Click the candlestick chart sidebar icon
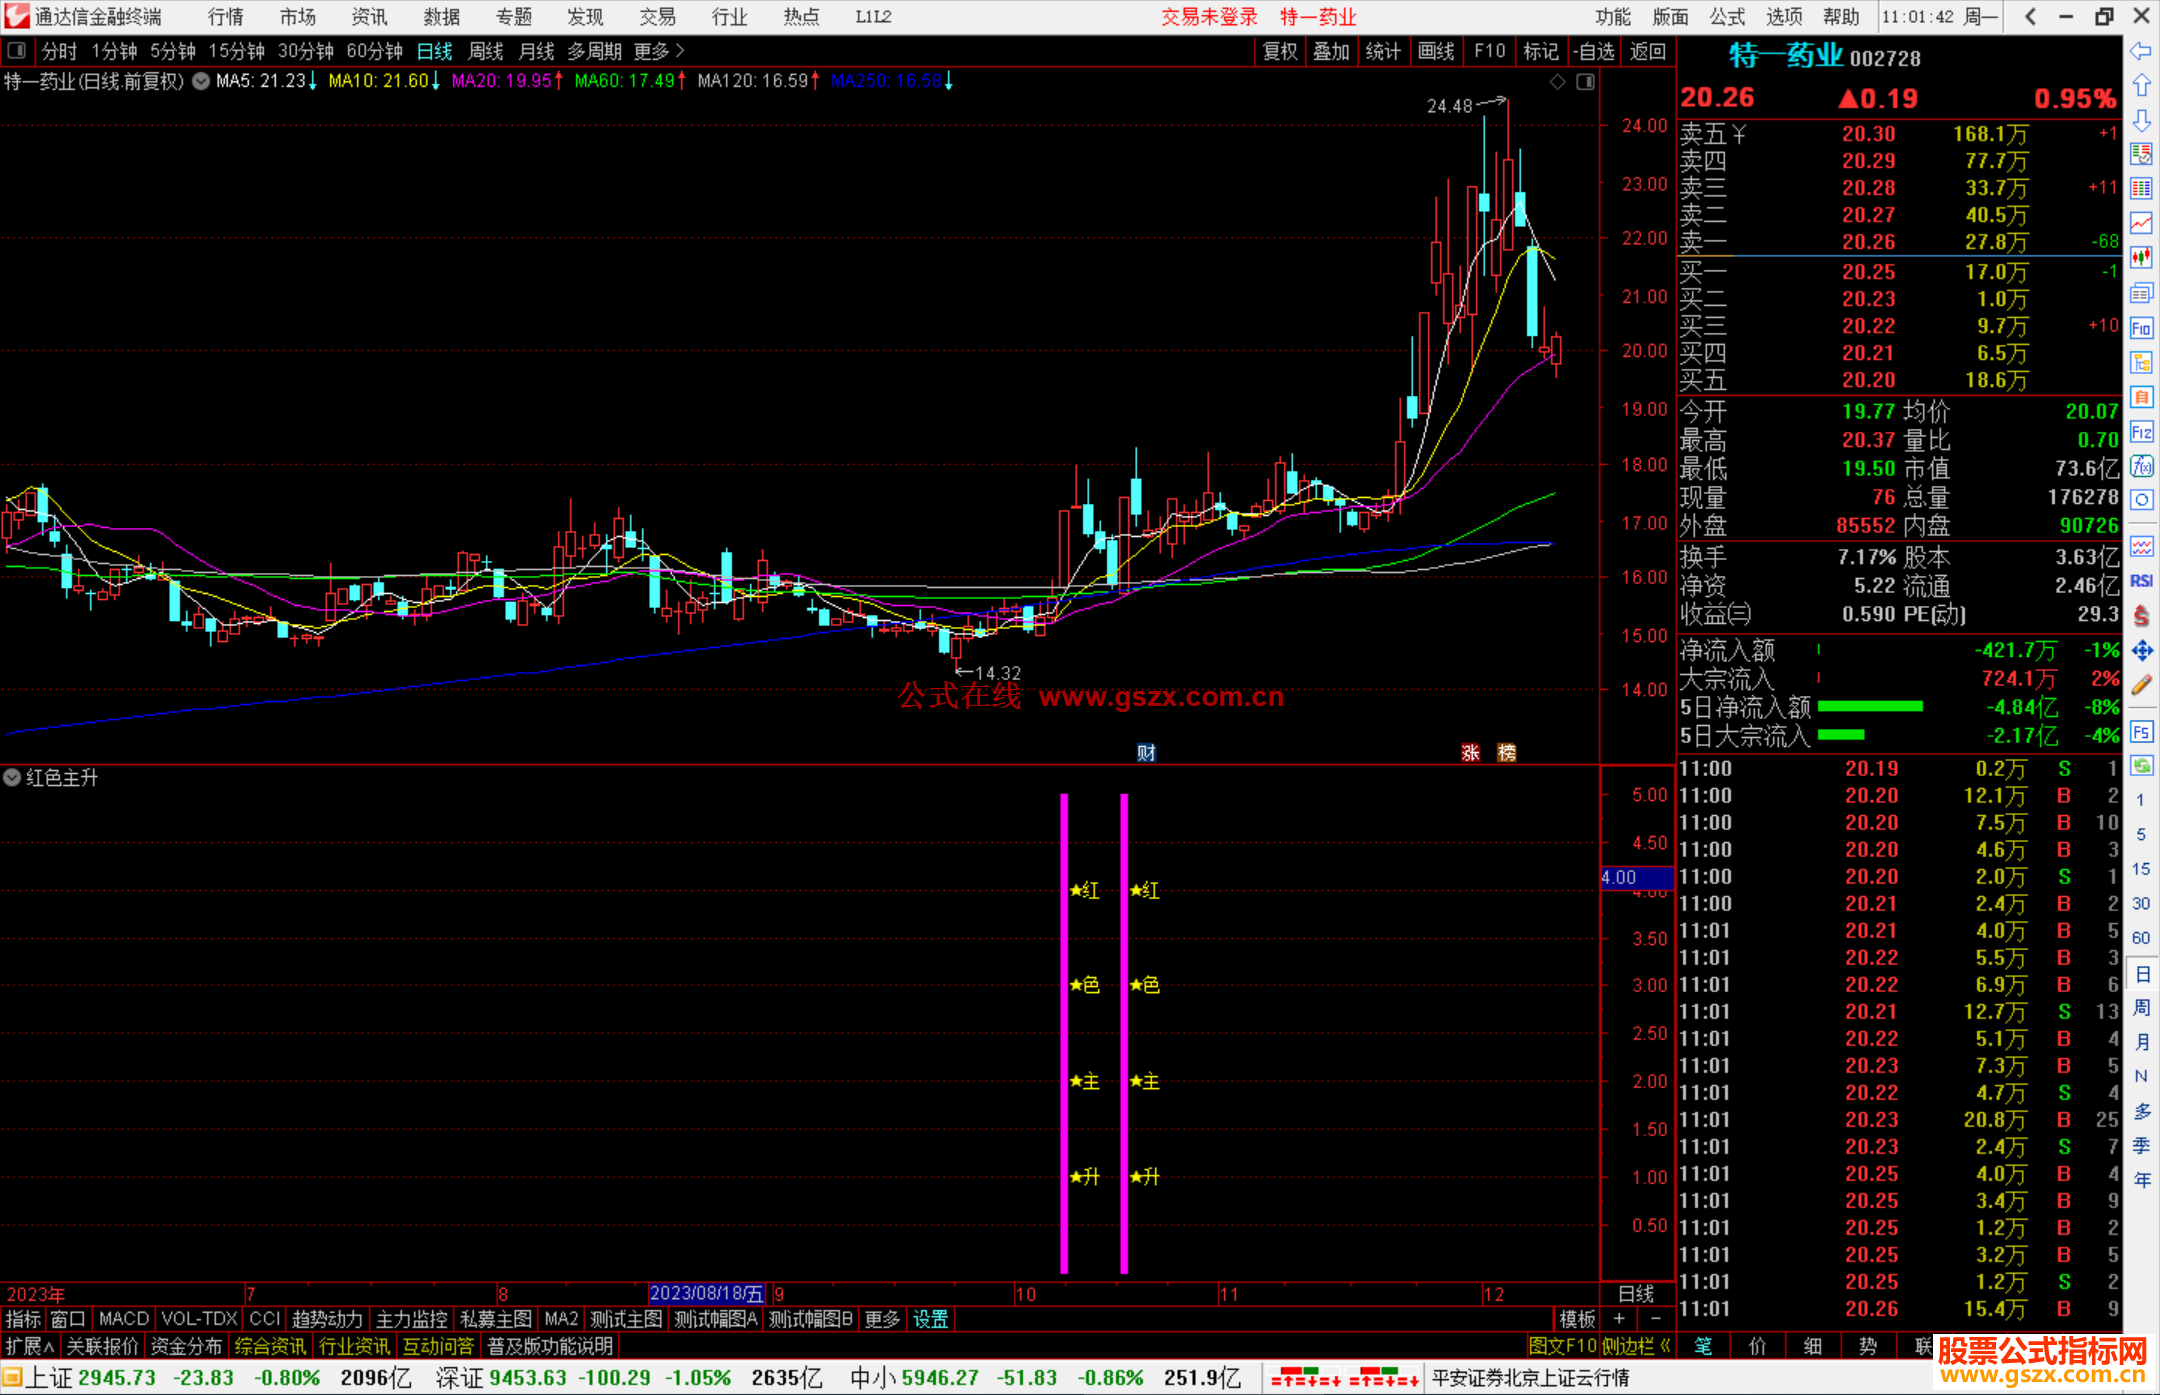 click(2141, 257)
